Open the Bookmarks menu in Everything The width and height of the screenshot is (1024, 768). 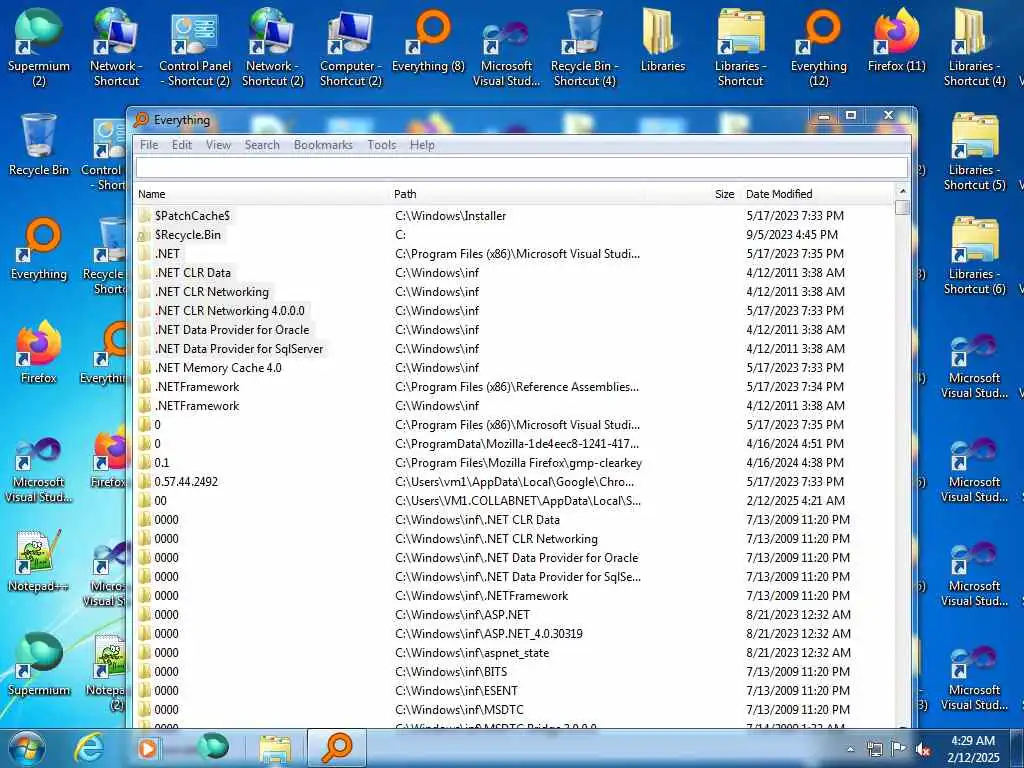coord(323,145)
